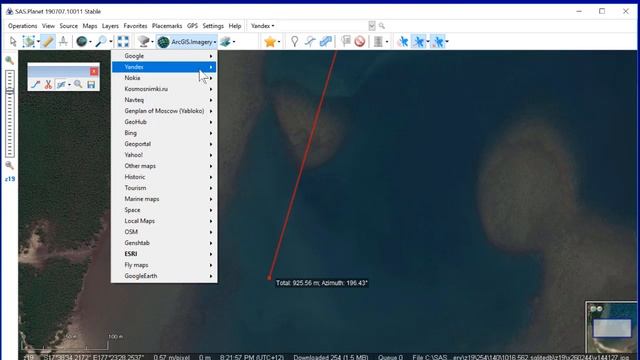This screenshot has height=360, width=640.
Task: Expand the selection tool dropdown arrow
Action: tap(38, 42)
